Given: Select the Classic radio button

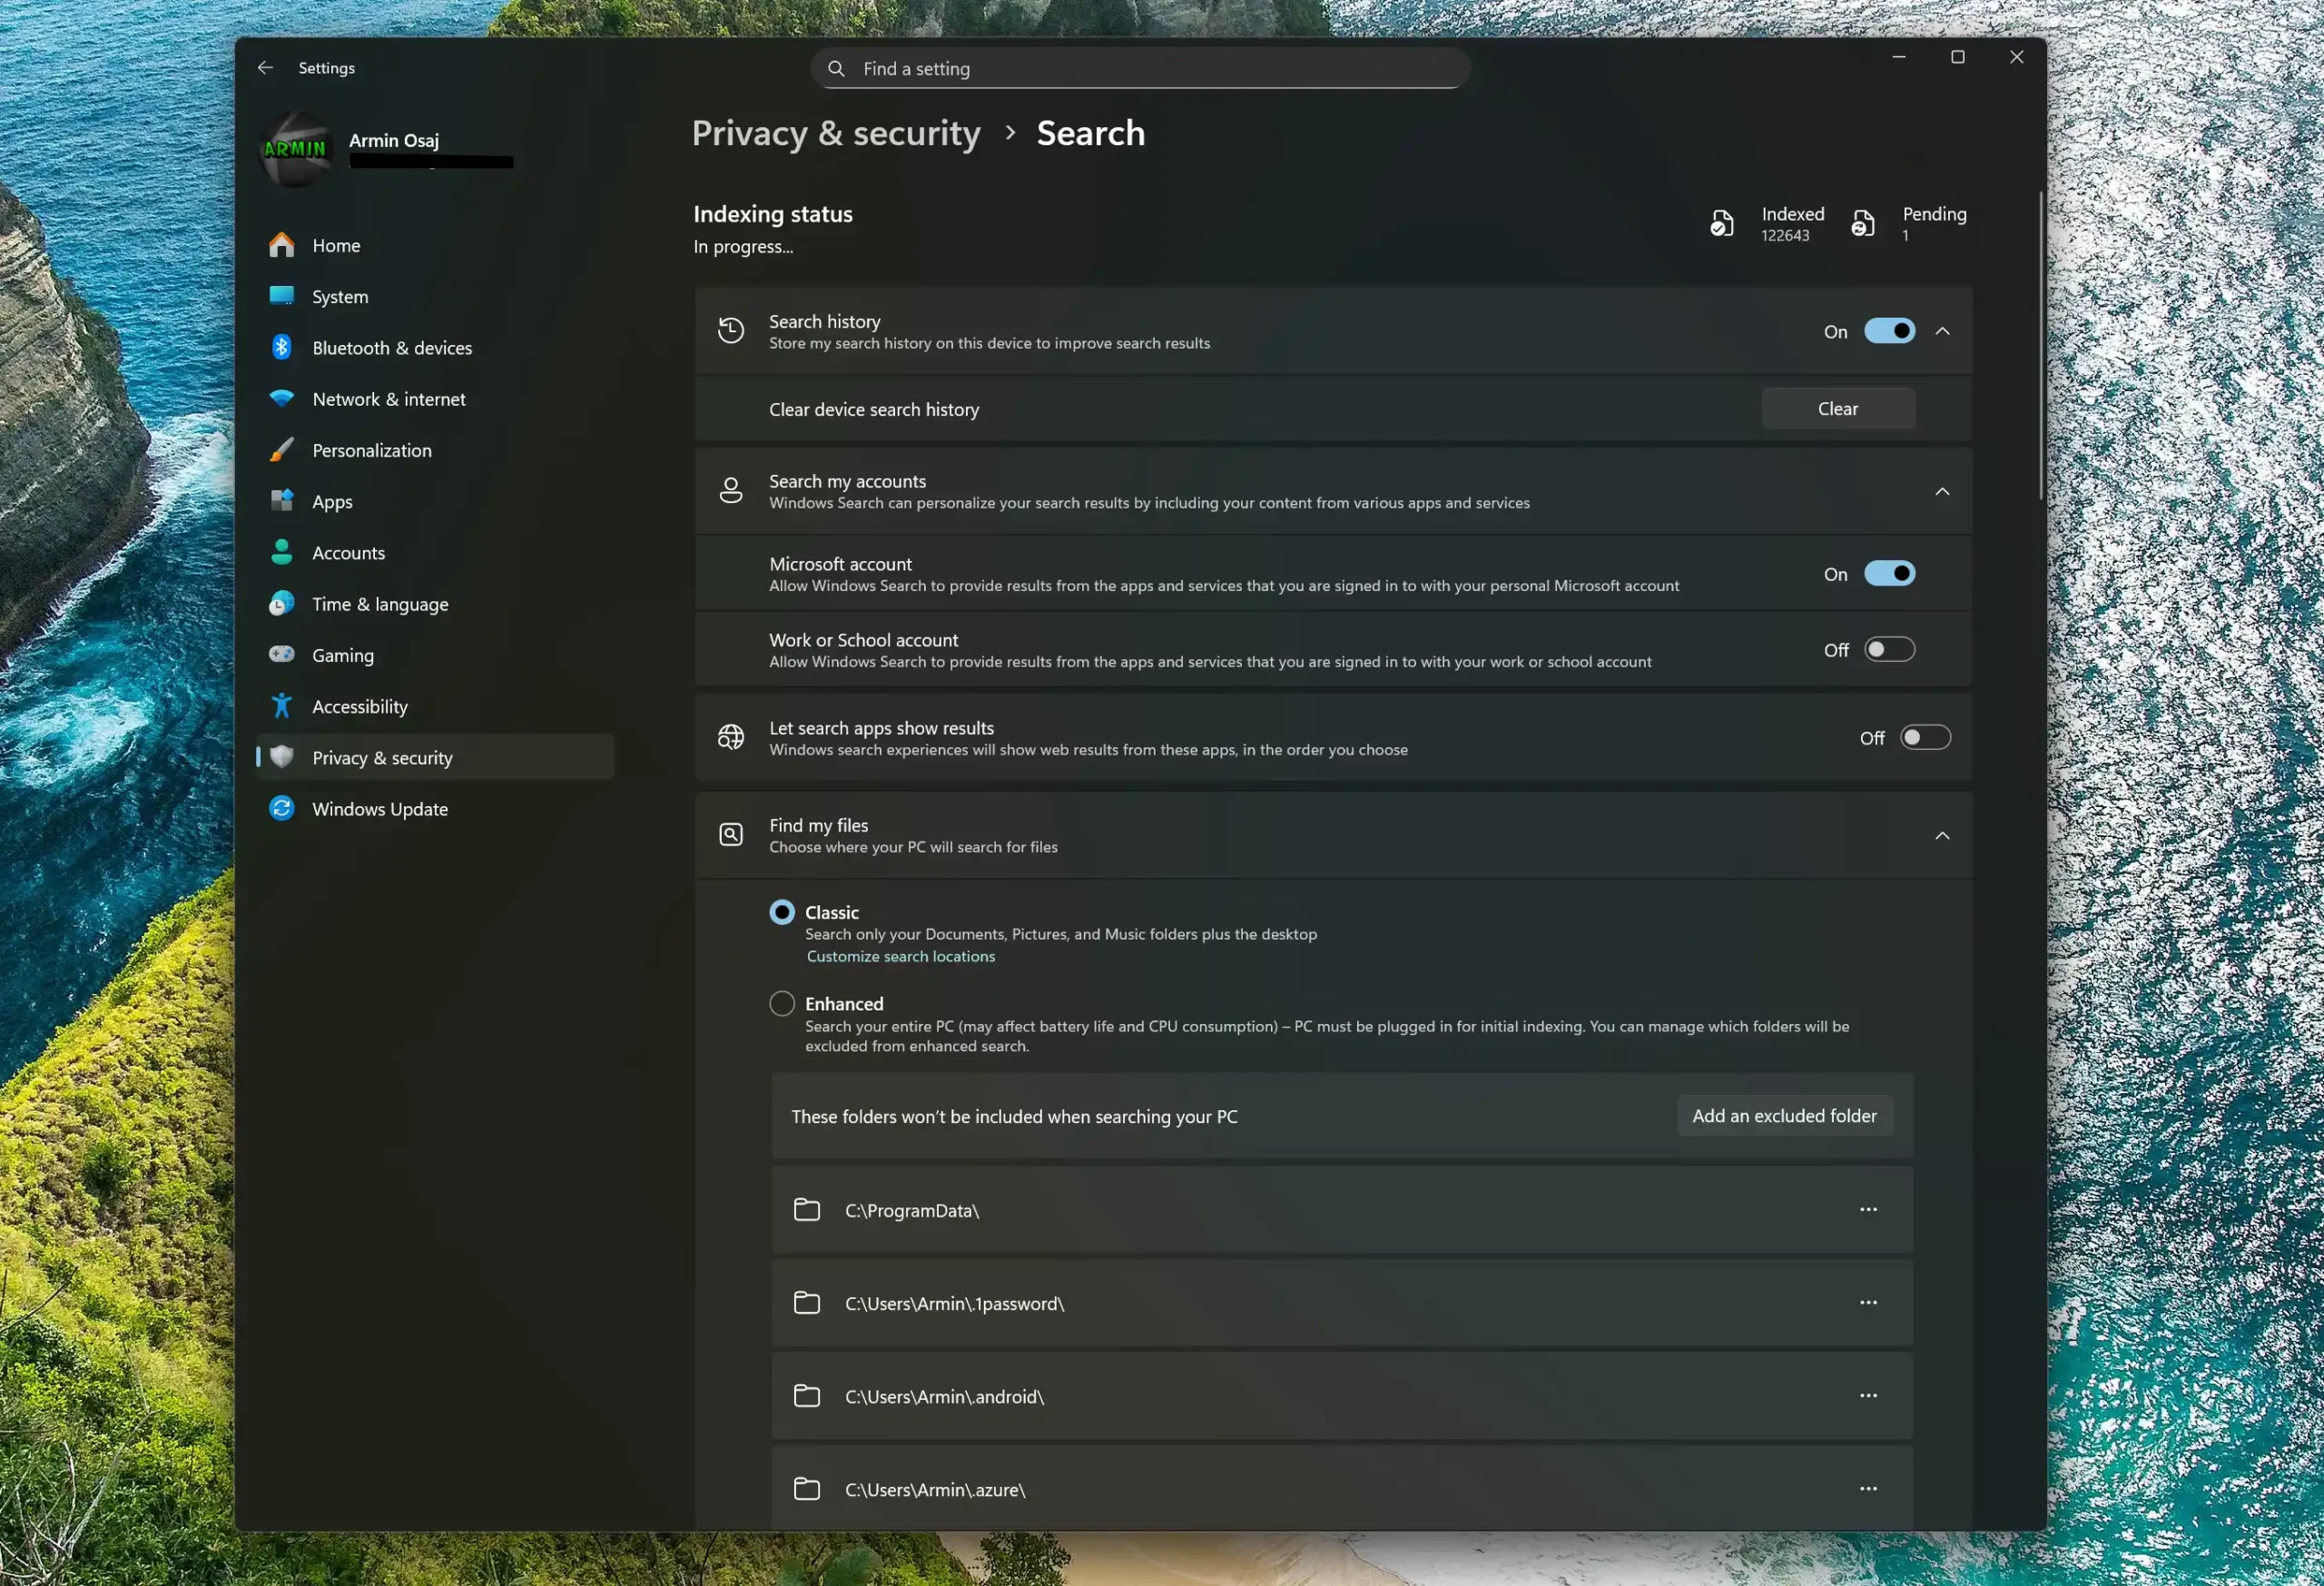Looking at the screenshot, I should (782, 912).
